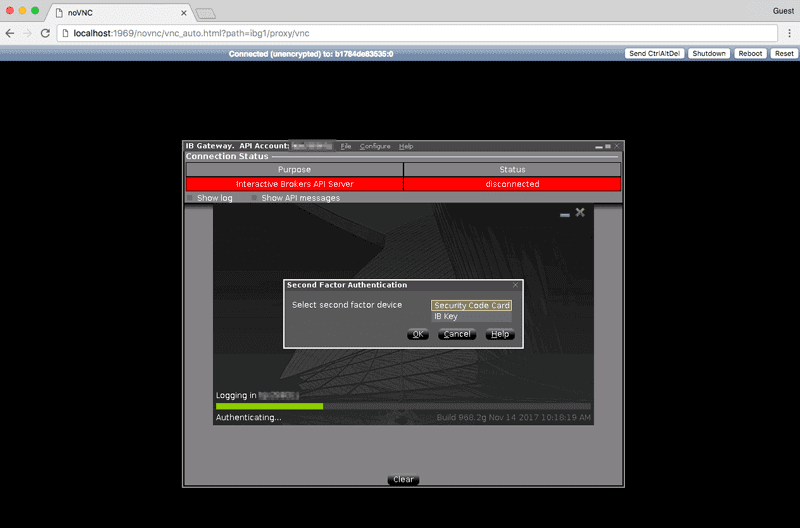The width and height of the screenshot is (800, 528).
Task: Reload the noVNC page
Action: click(45, 33)
